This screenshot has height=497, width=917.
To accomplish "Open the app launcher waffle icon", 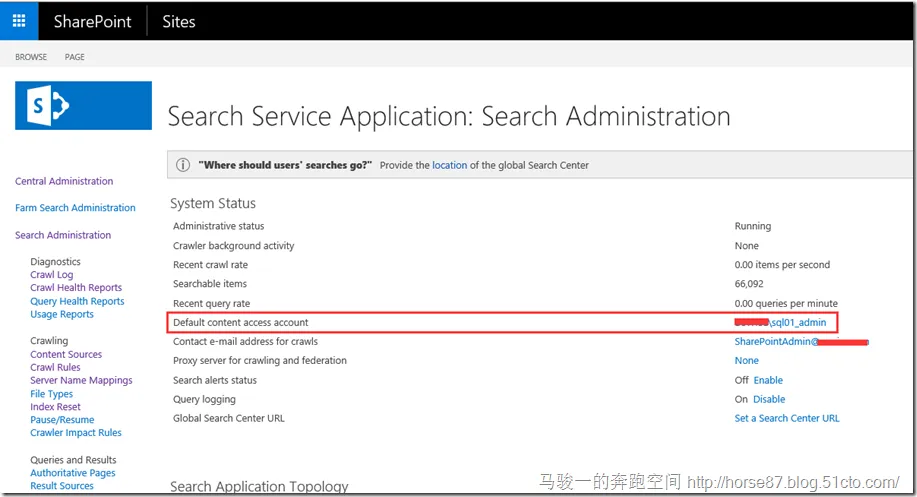I will pos(19,21).
